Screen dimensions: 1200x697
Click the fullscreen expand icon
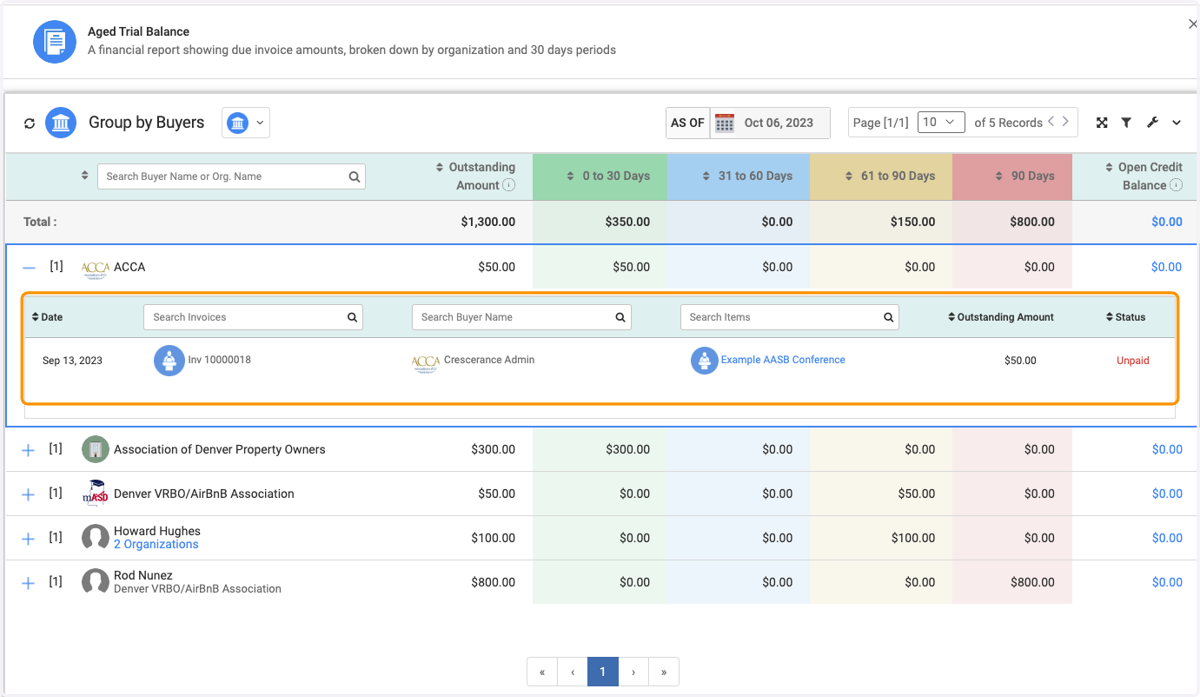(1102, 123)
